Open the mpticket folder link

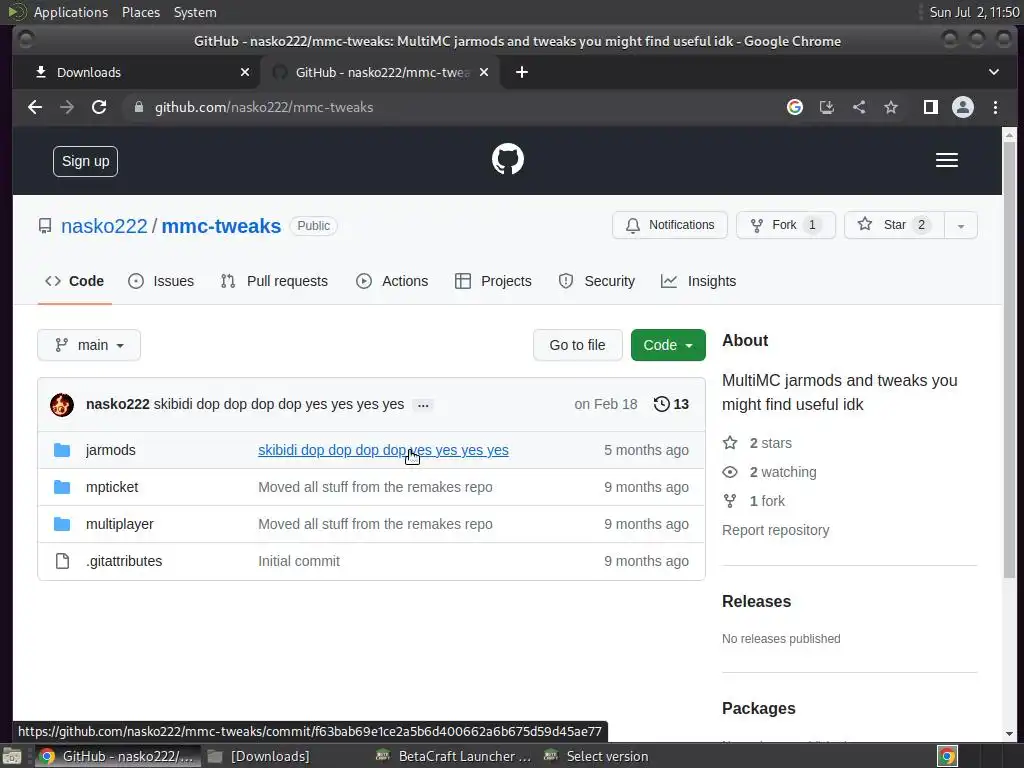coord(112,487)
